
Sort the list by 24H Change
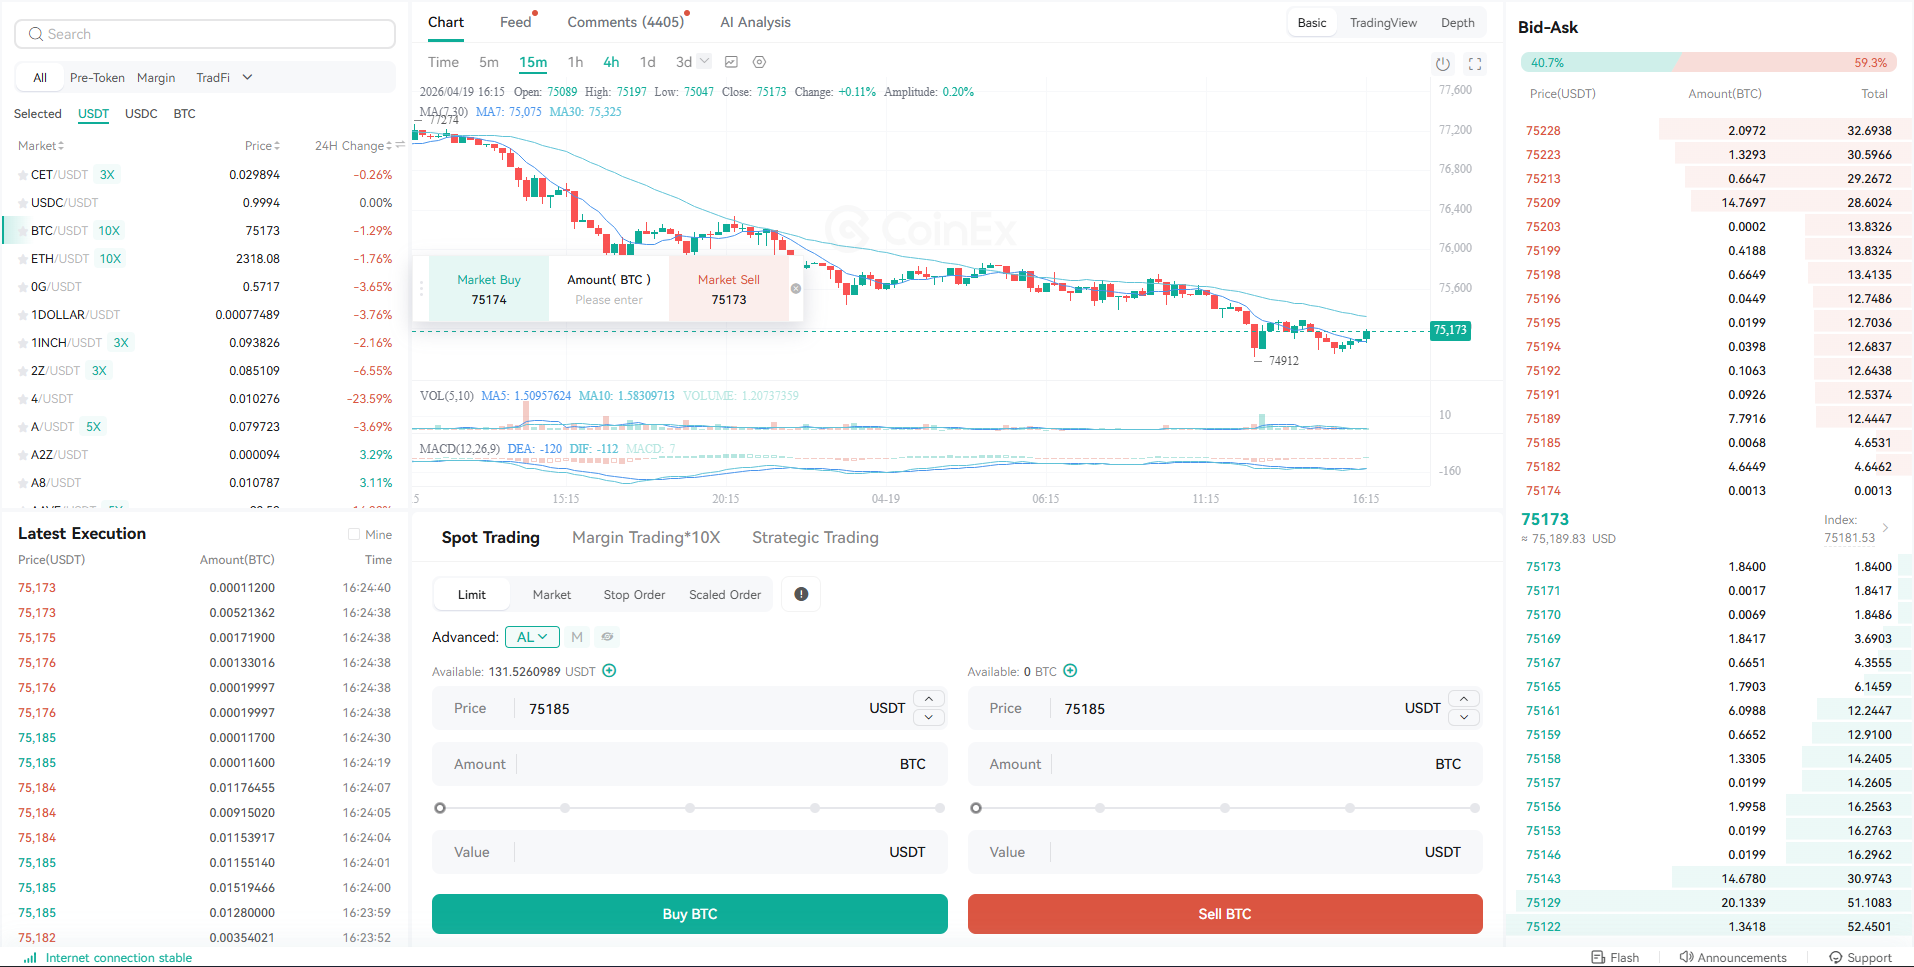click(353, 146)
